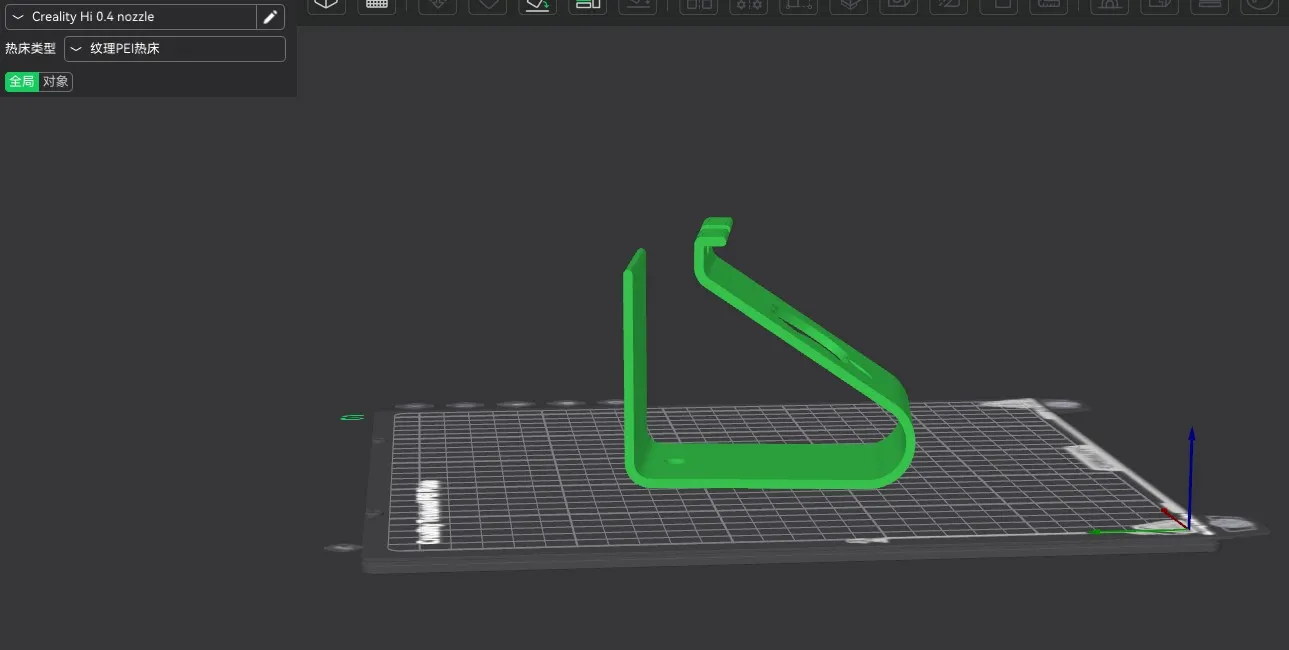Click the cube-shaped Add model icon

tap(326, 5)
